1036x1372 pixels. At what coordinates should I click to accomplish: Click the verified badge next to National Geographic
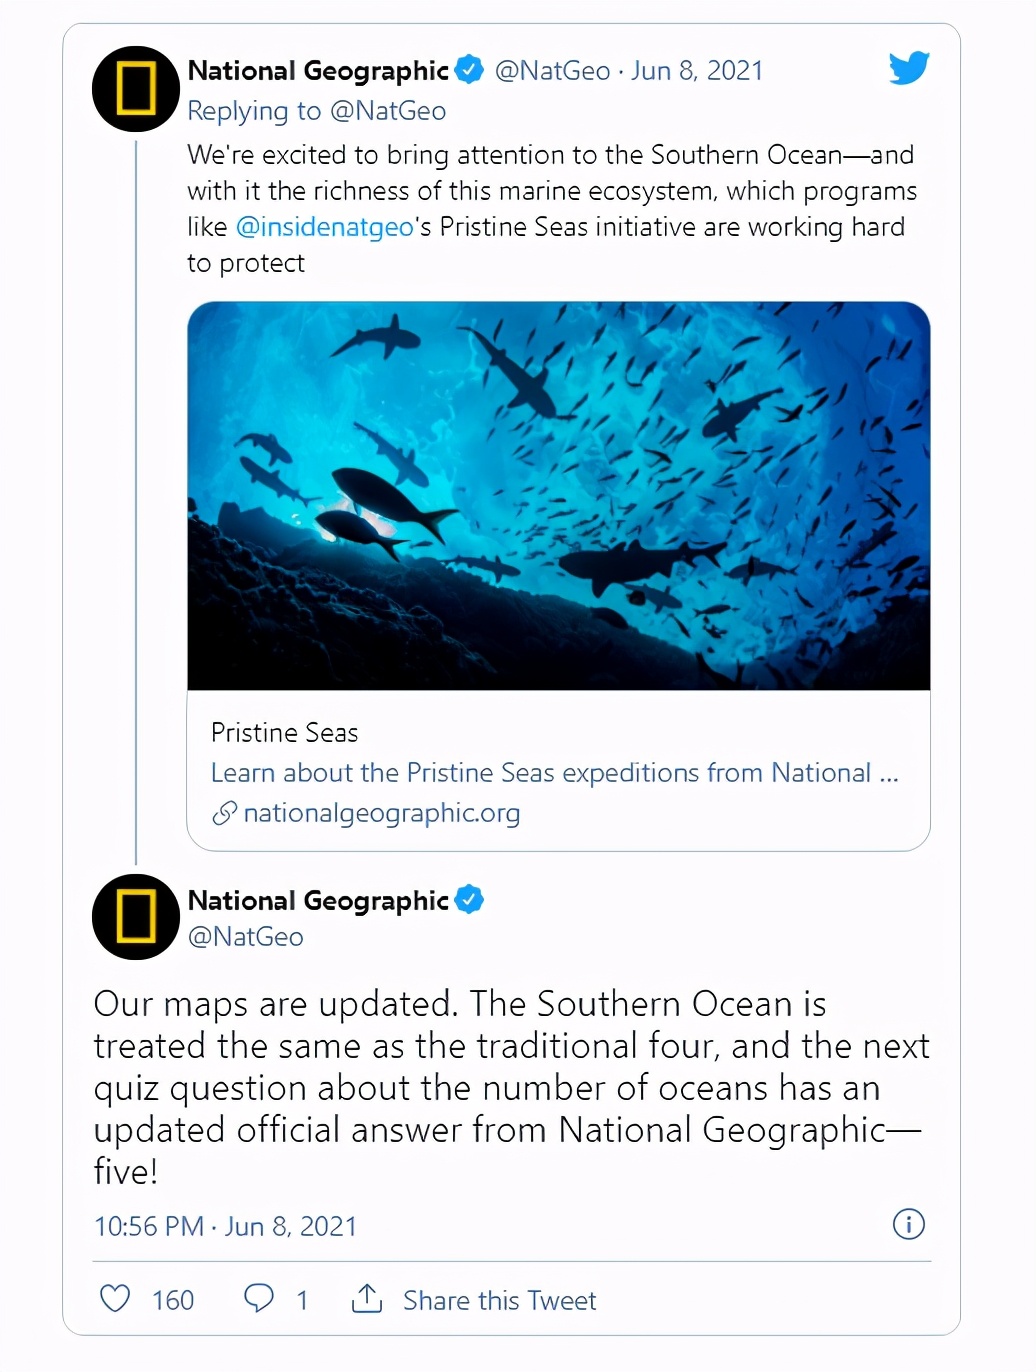coord(468,69)
